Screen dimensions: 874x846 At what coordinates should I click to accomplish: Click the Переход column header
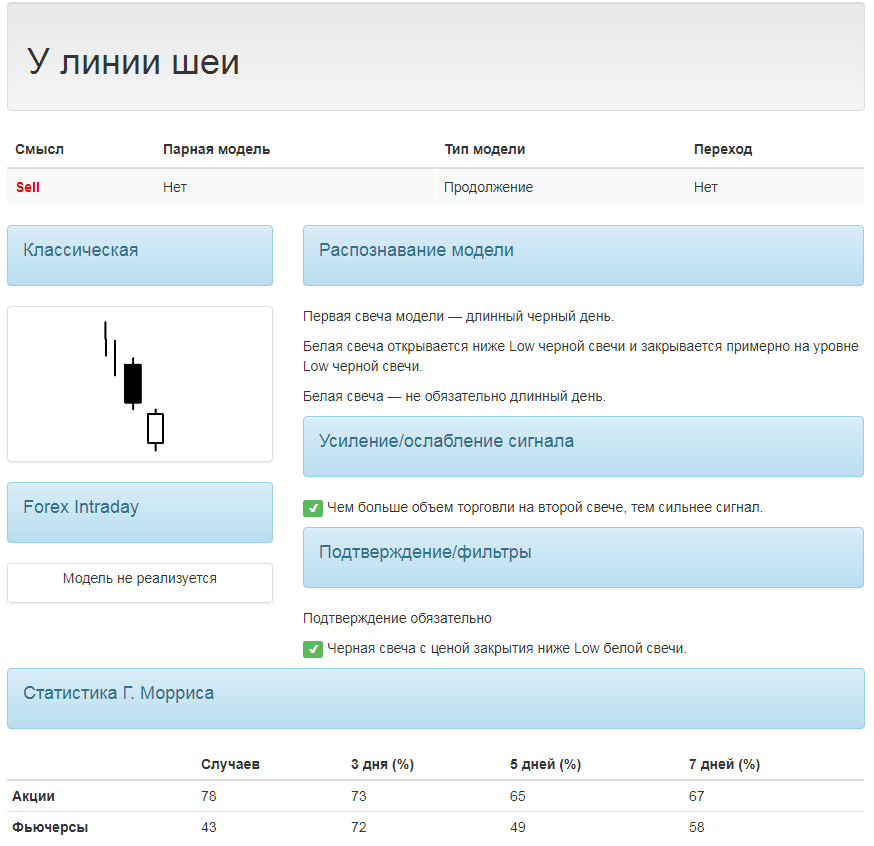[x=723, y=149]
